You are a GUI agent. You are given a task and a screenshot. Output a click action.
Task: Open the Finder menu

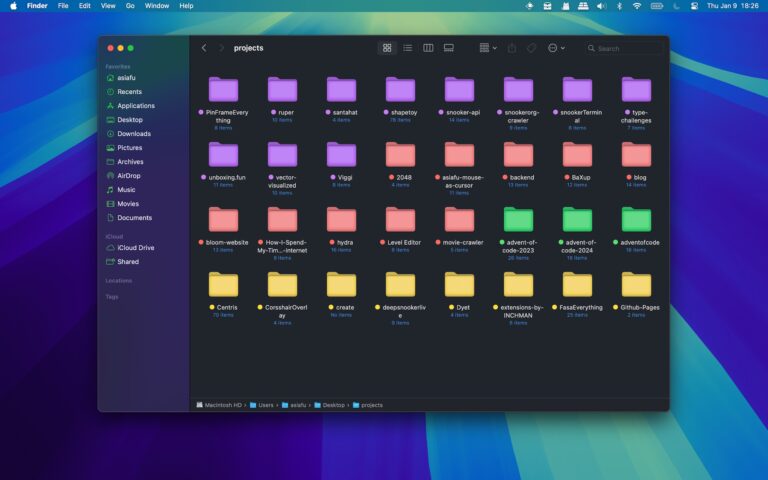coord(37,6)
